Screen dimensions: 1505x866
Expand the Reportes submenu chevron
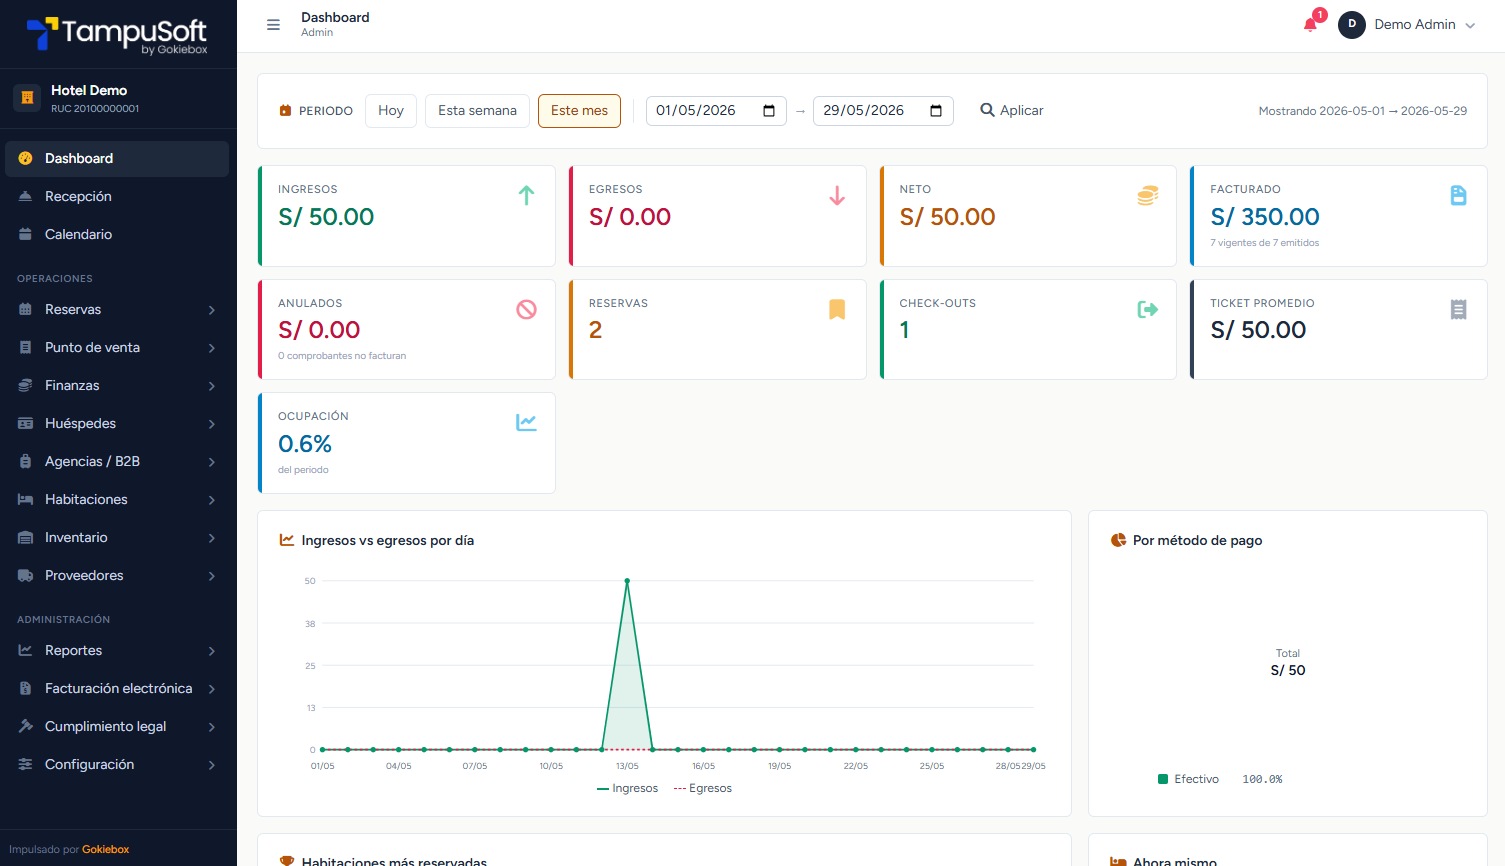pyautogui.click(x=212, y=651)
